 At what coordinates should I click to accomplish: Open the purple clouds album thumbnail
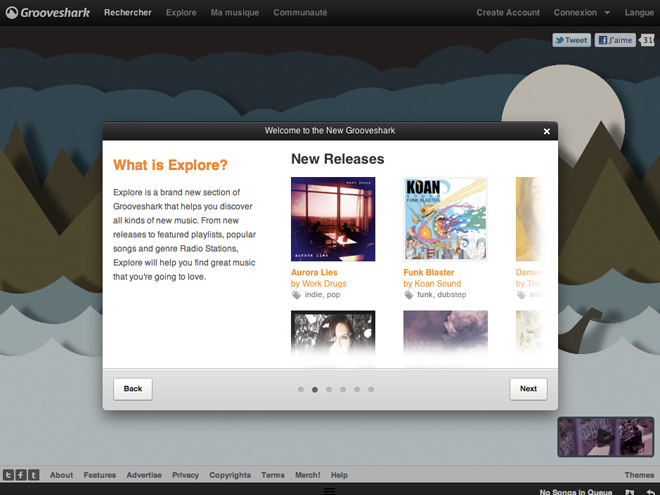pos(445,333)
